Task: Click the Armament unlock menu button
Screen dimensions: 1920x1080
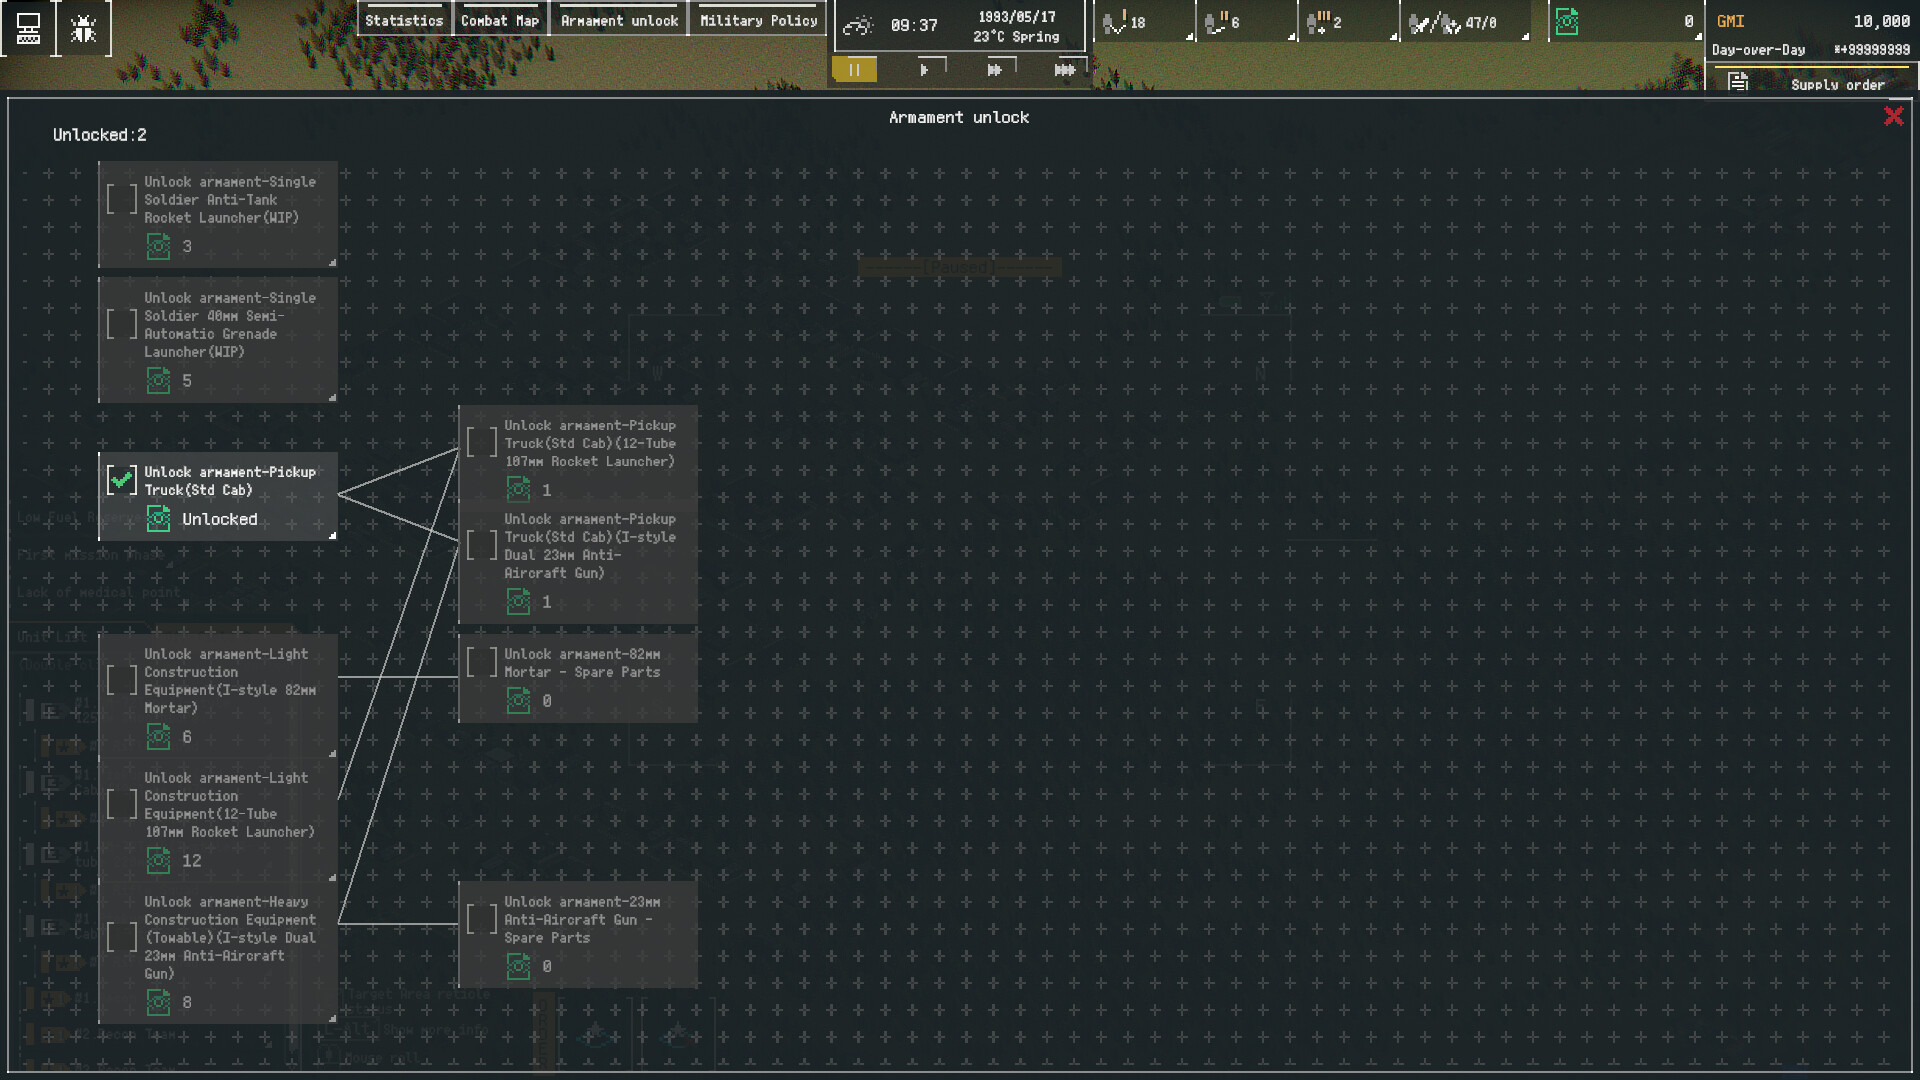Action: (618, 19)
